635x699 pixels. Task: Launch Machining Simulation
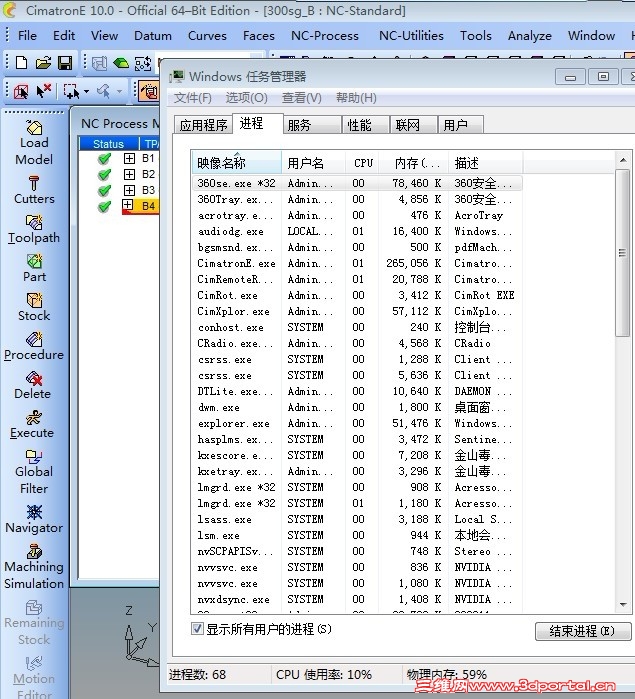(34, 567)
